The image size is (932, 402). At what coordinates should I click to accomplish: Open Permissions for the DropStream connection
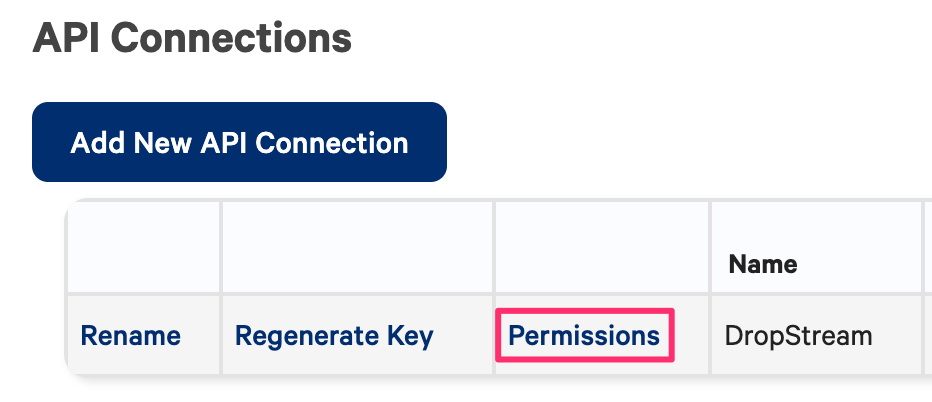click(584, 336)
